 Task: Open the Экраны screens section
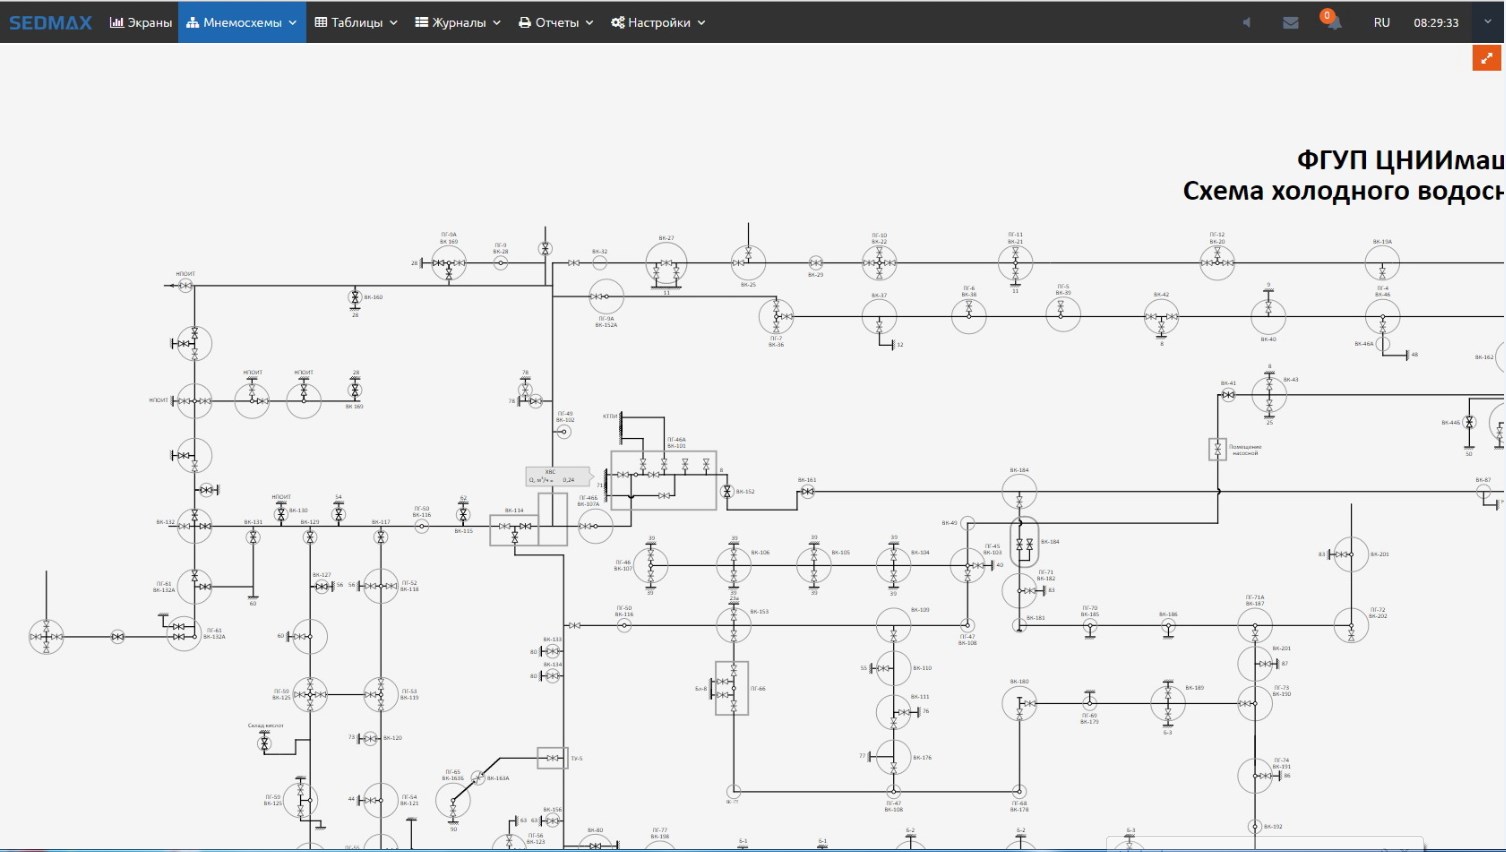[x=141, y=22]
